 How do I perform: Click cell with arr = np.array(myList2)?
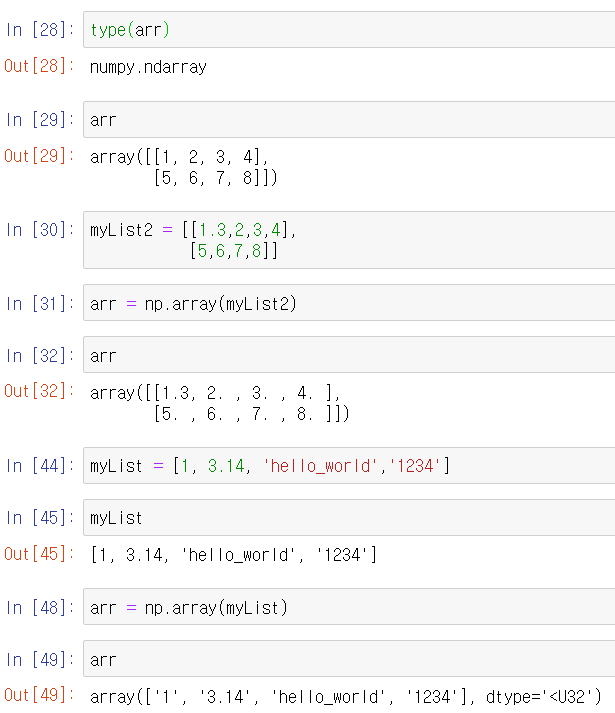[349, 303]
